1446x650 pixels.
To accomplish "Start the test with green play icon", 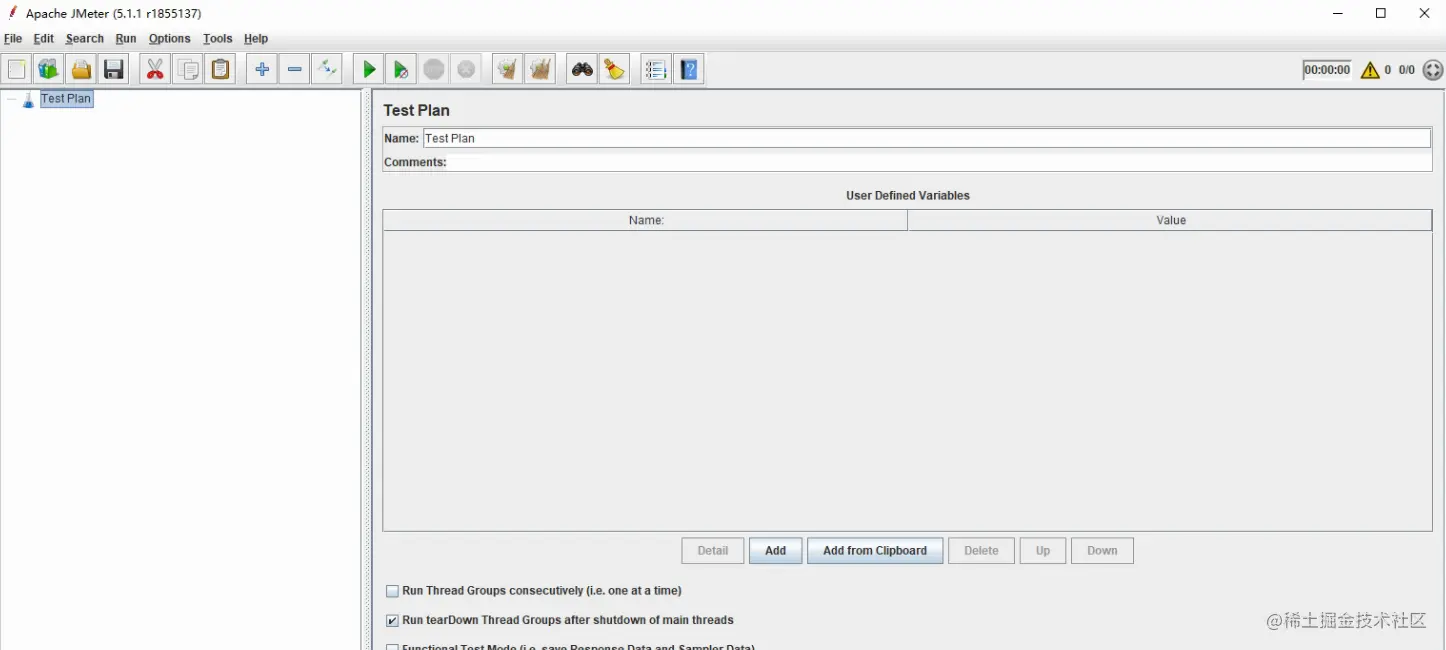I will tap(369, 69).
